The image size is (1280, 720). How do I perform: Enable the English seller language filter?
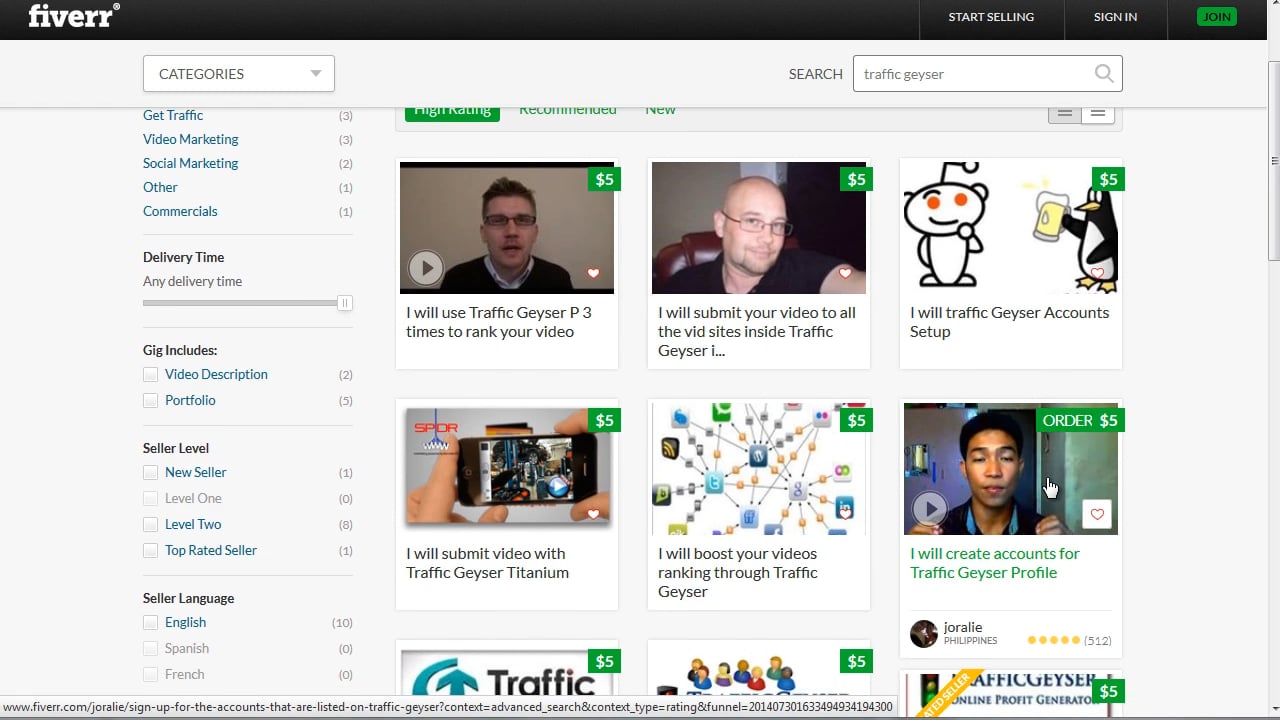click(150, 622)
